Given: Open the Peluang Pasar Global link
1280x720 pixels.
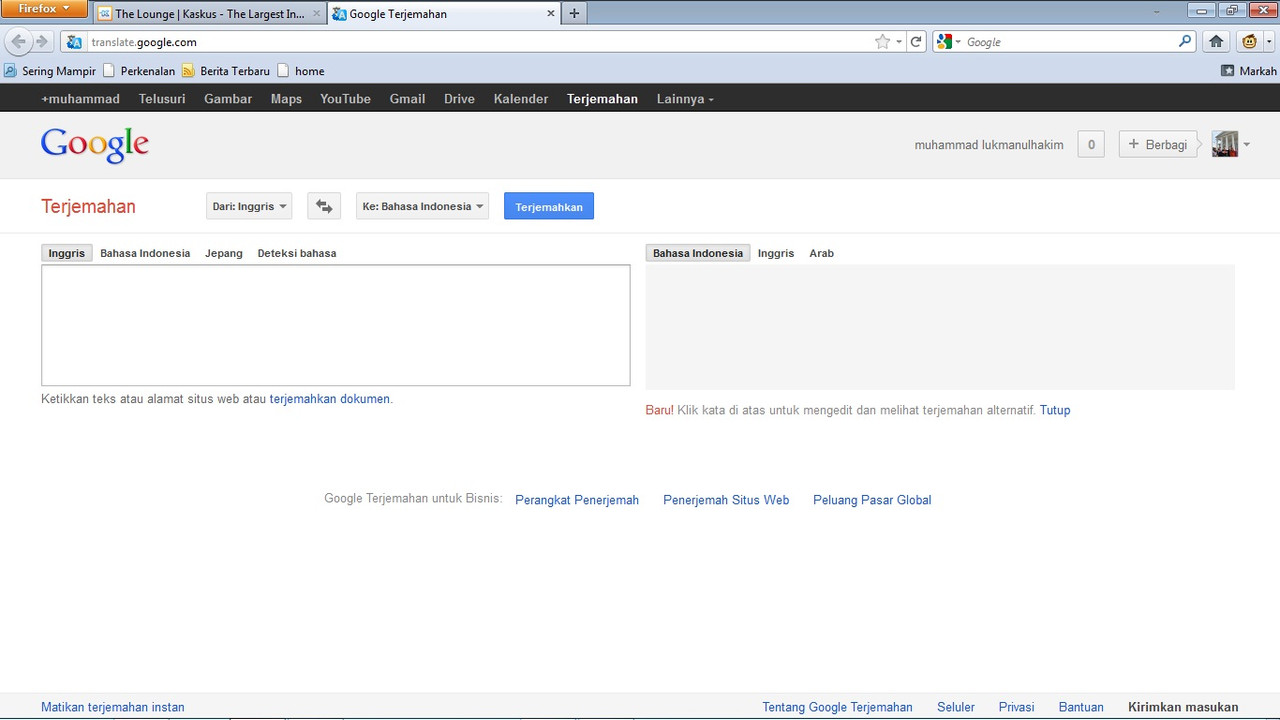Looking at the screenshot, I should [872, 500].
